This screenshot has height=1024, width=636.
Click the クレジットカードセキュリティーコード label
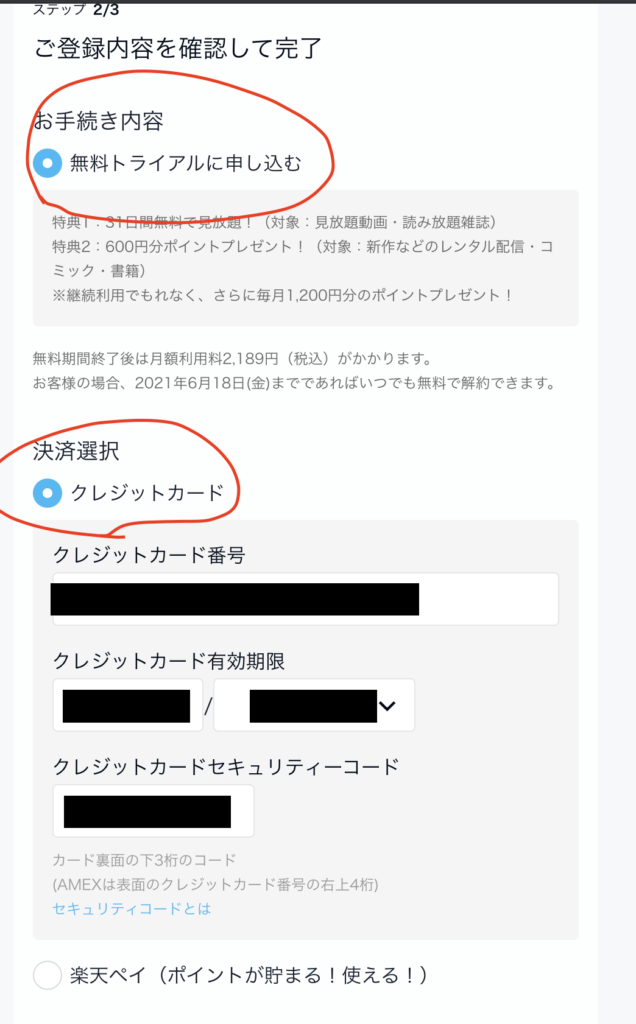pyautogui.click(x=226, y=766)
